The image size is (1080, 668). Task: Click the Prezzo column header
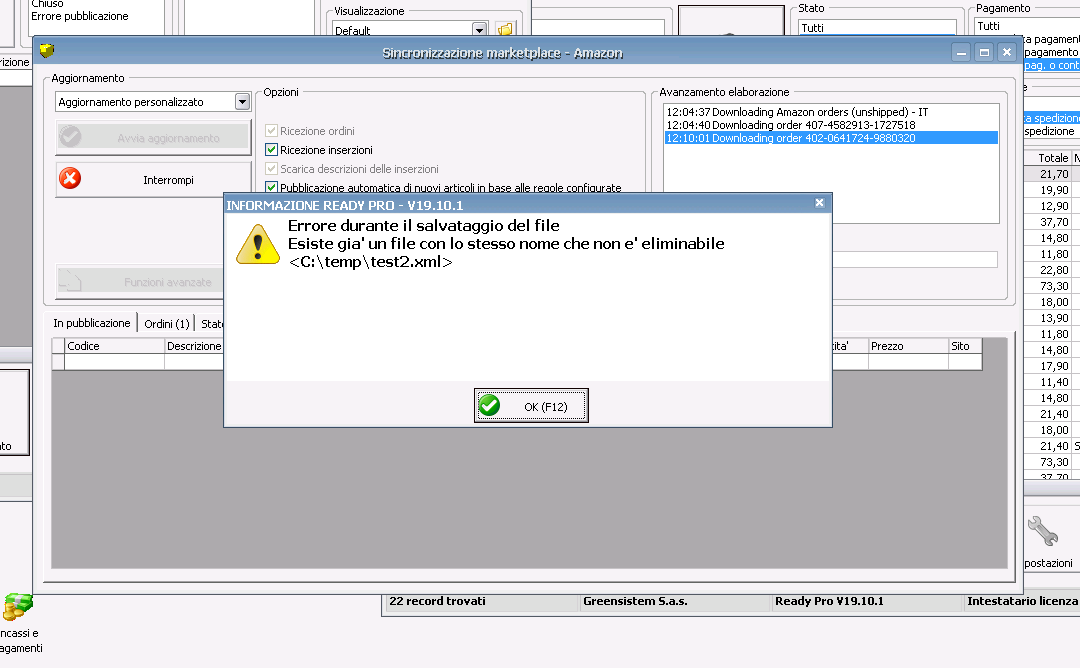(908, 346)
